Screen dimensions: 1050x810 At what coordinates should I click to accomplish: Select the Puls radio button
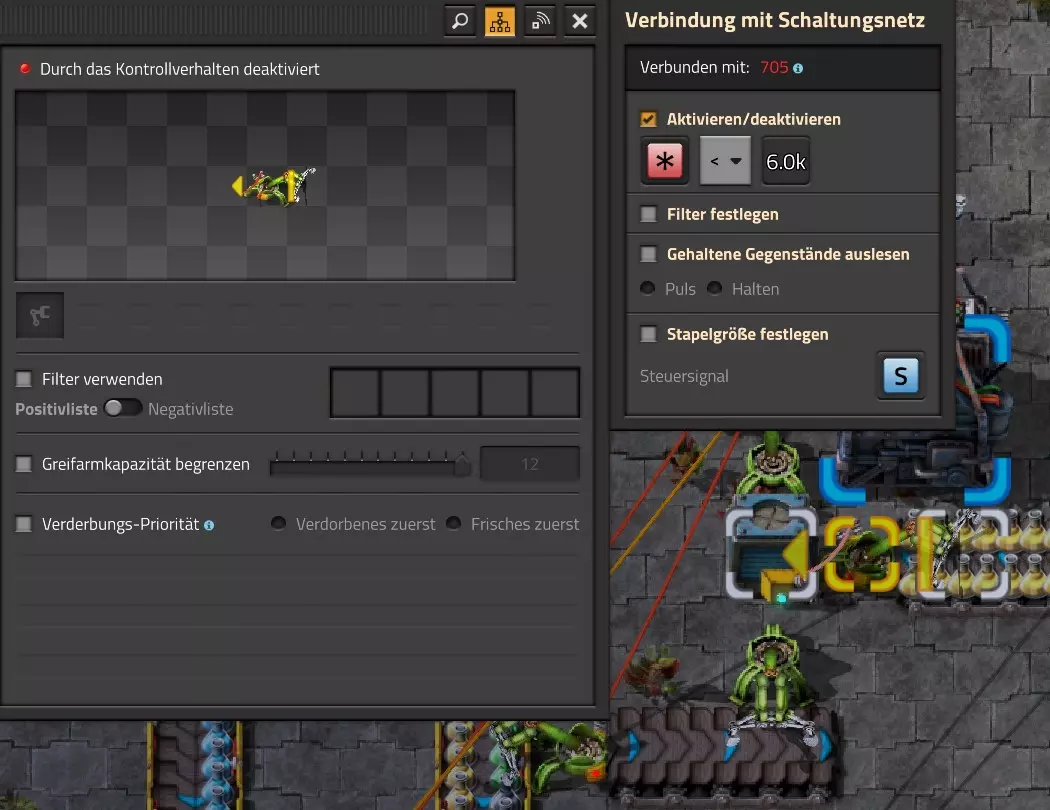[648, 289]
